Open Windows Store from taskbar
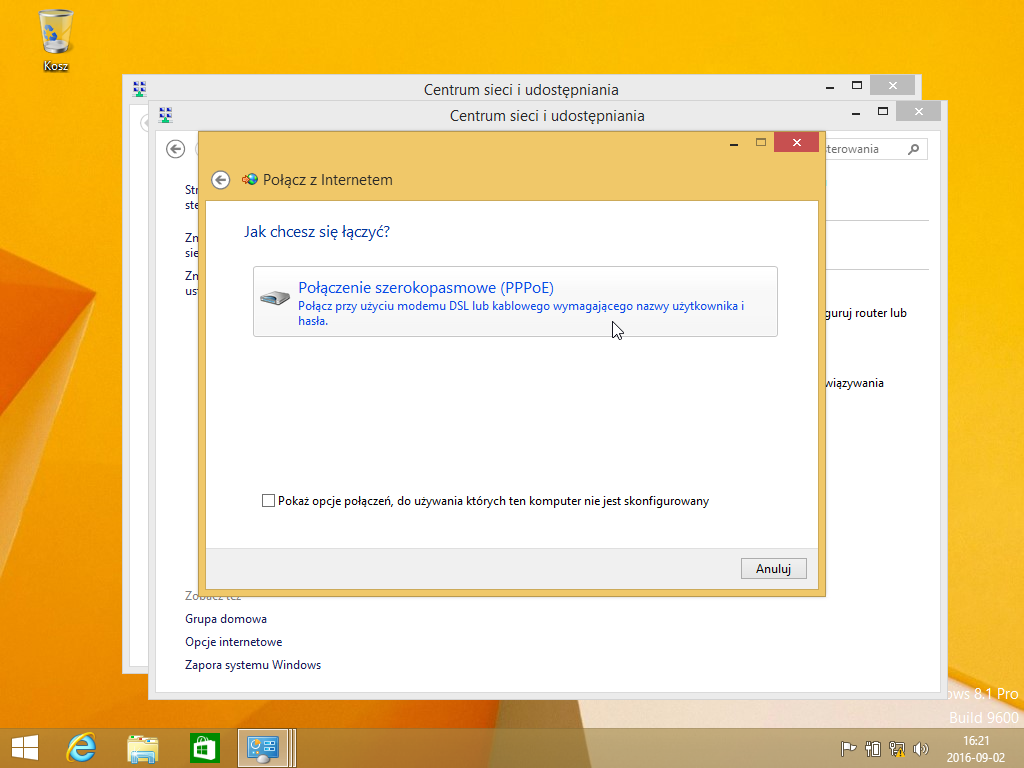The height and width of the screenshot is (768, 1024). (204, 748)
